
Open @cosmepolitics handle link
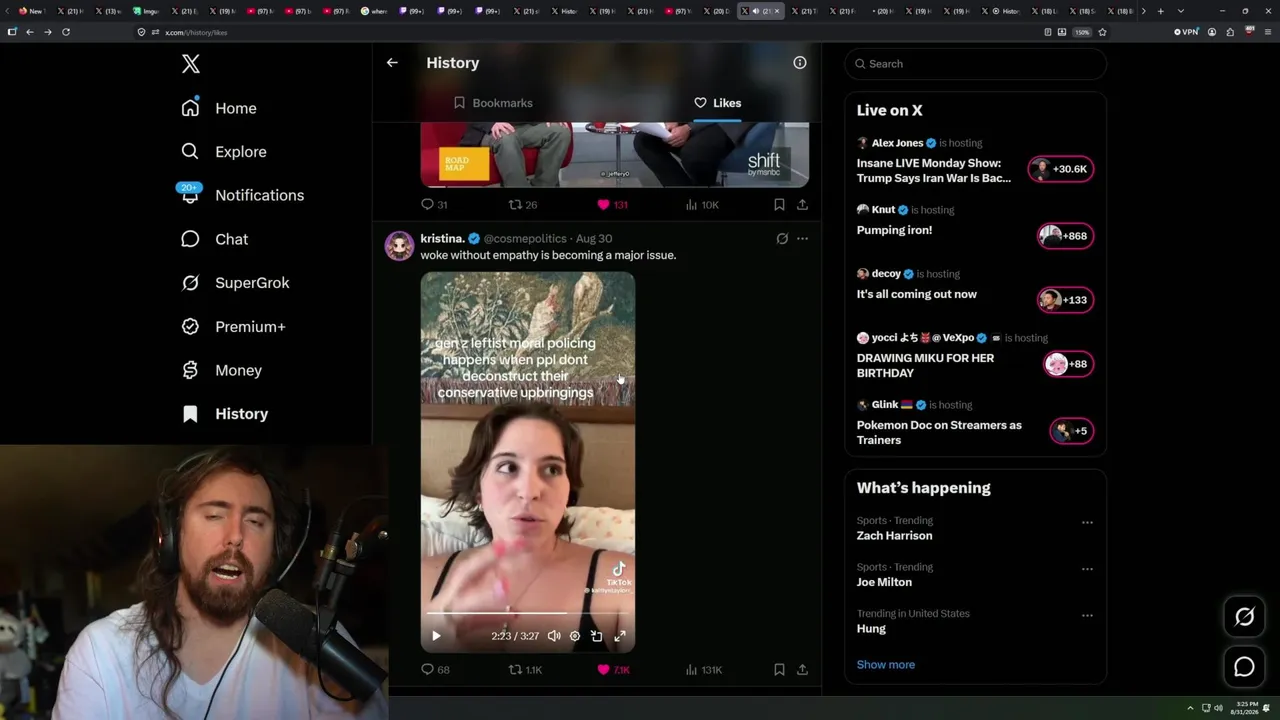coord(526,238)
